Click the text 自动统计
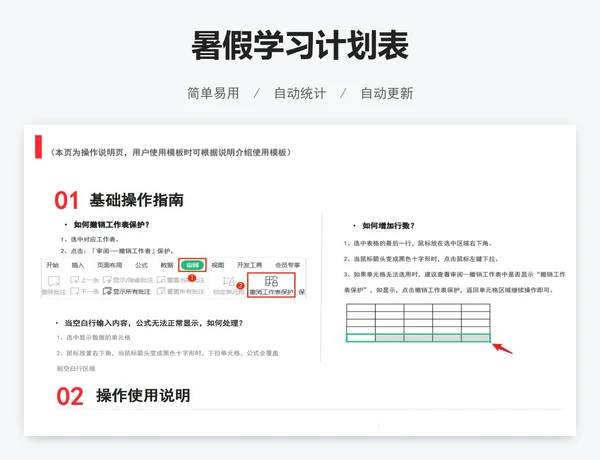 (x=300, y=93)
